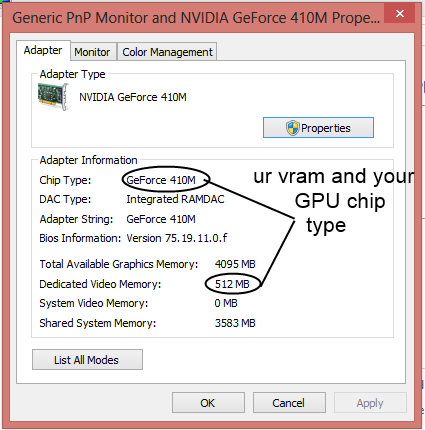Click the dialog title bar text
Viewport: 425px width, 430px height.
click(x=196, y=18)
